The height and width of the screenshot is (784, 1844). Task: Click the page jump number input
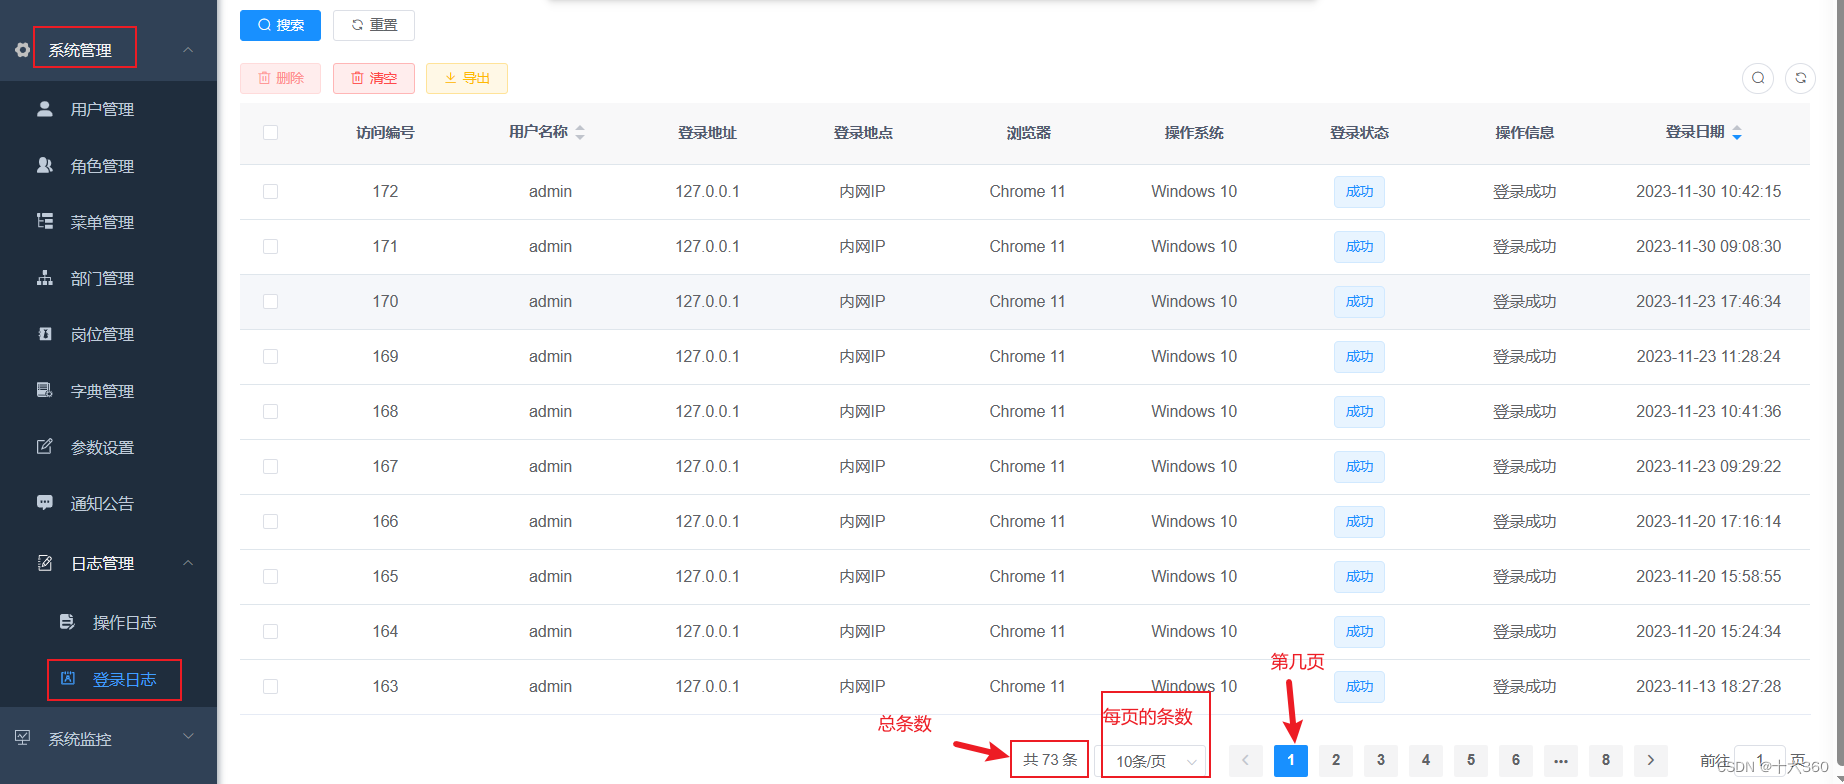click(x=1760, y=760)
